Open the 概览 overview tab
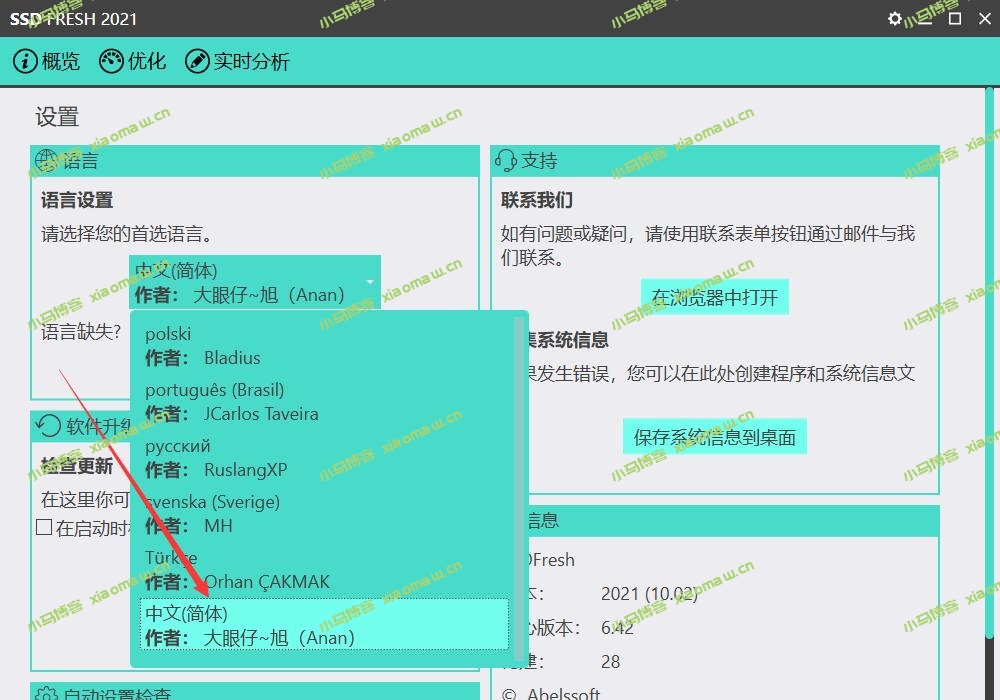Screen dimensions: 1000x700 pyautogui.click(x=47, y=61)
